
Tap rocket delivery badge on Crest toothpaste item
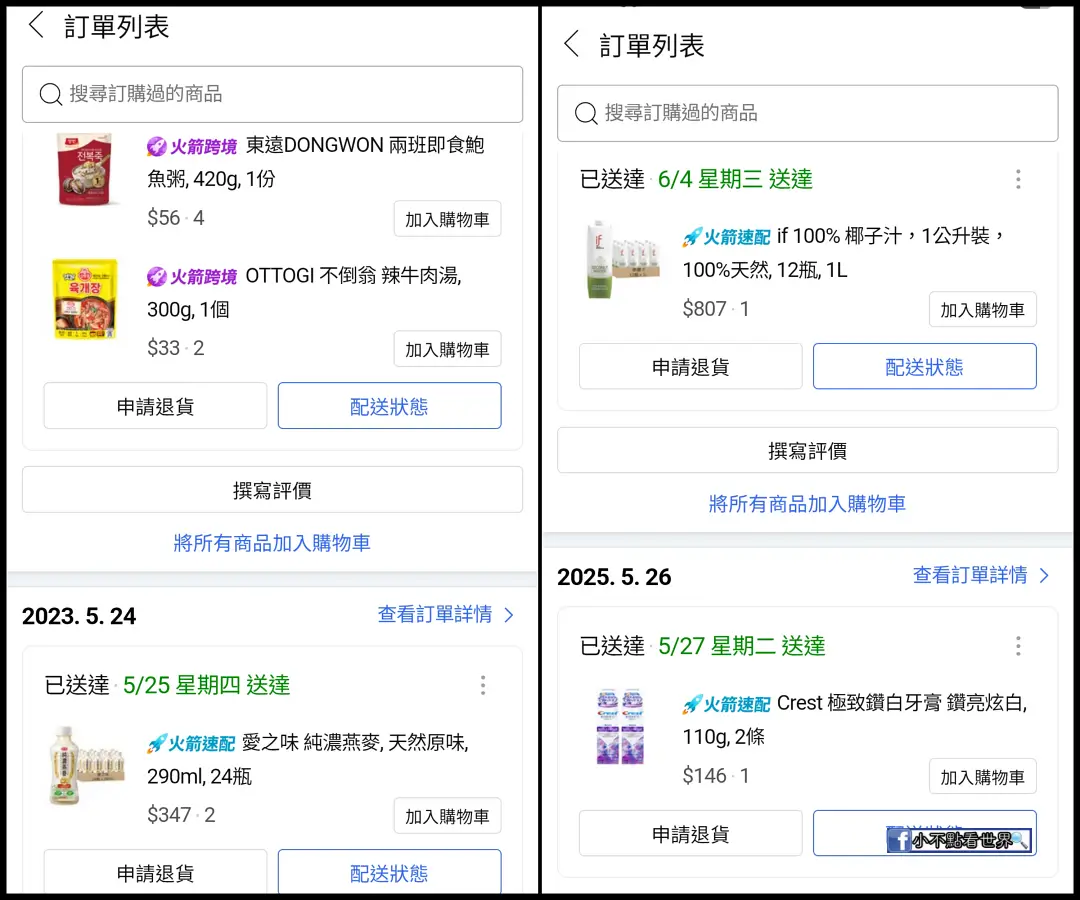point(726,704)
